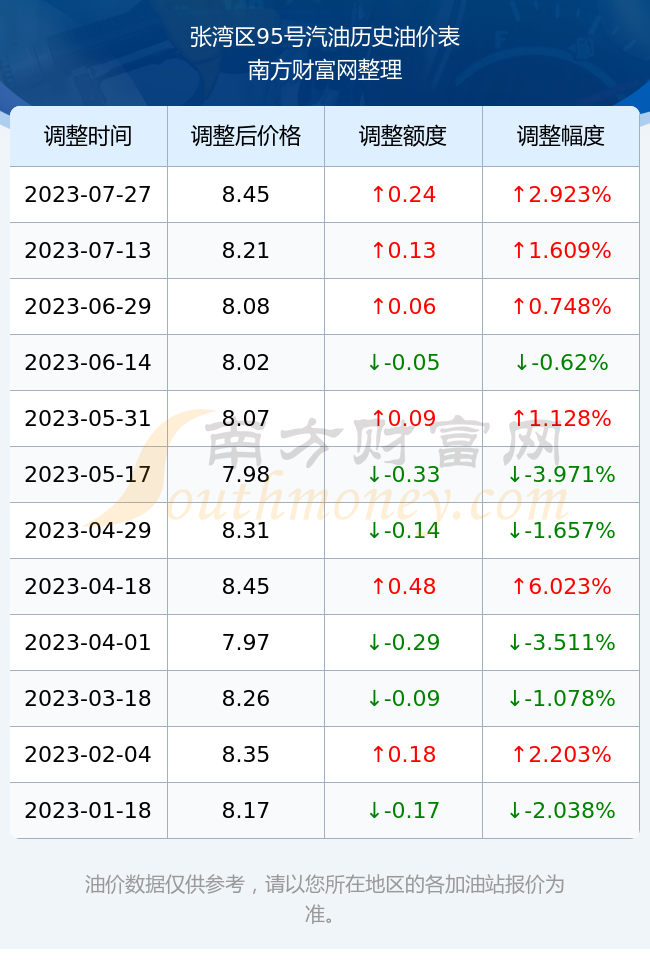The width and height of the screenshot is (650, 980).
Task: Click the 调整幅度 column header
Action: pyautogui.click(x=561, y=136)
